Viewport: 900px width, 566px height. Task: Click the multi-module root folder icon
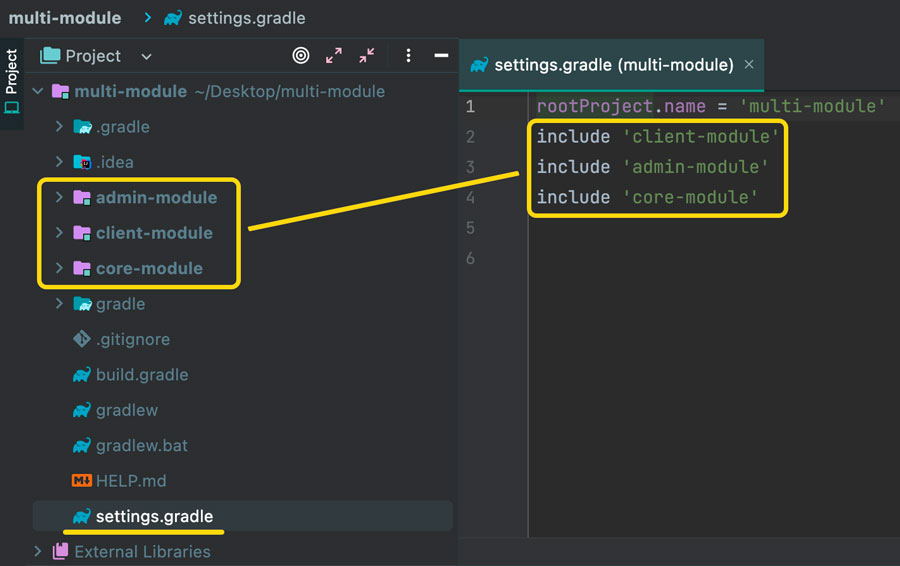pyautogui.click(x=60, y=91)
